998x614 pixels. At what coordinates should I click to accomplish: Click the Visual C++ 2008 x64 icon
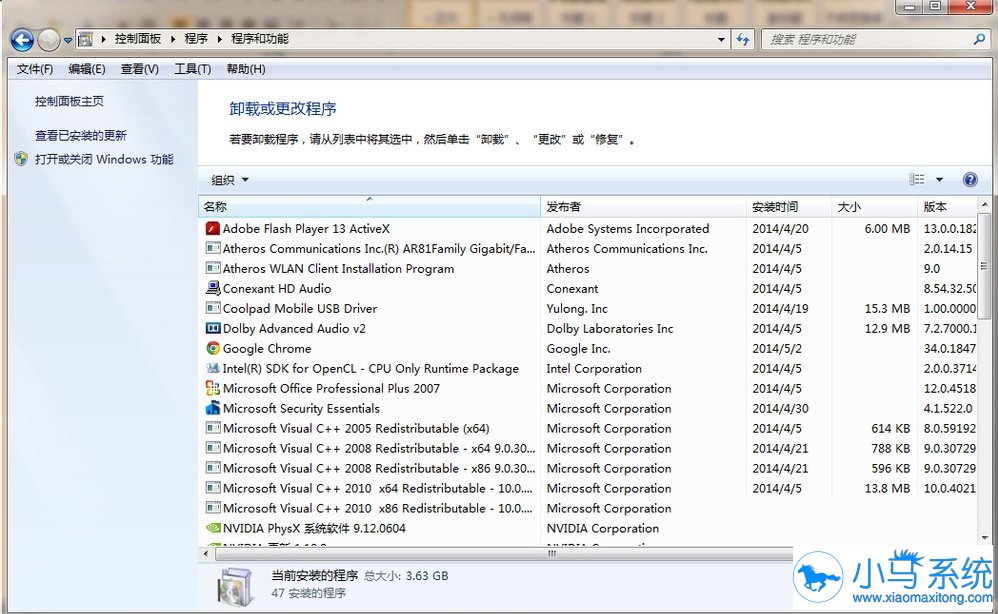pyautogui.click(x=213, y=448)
